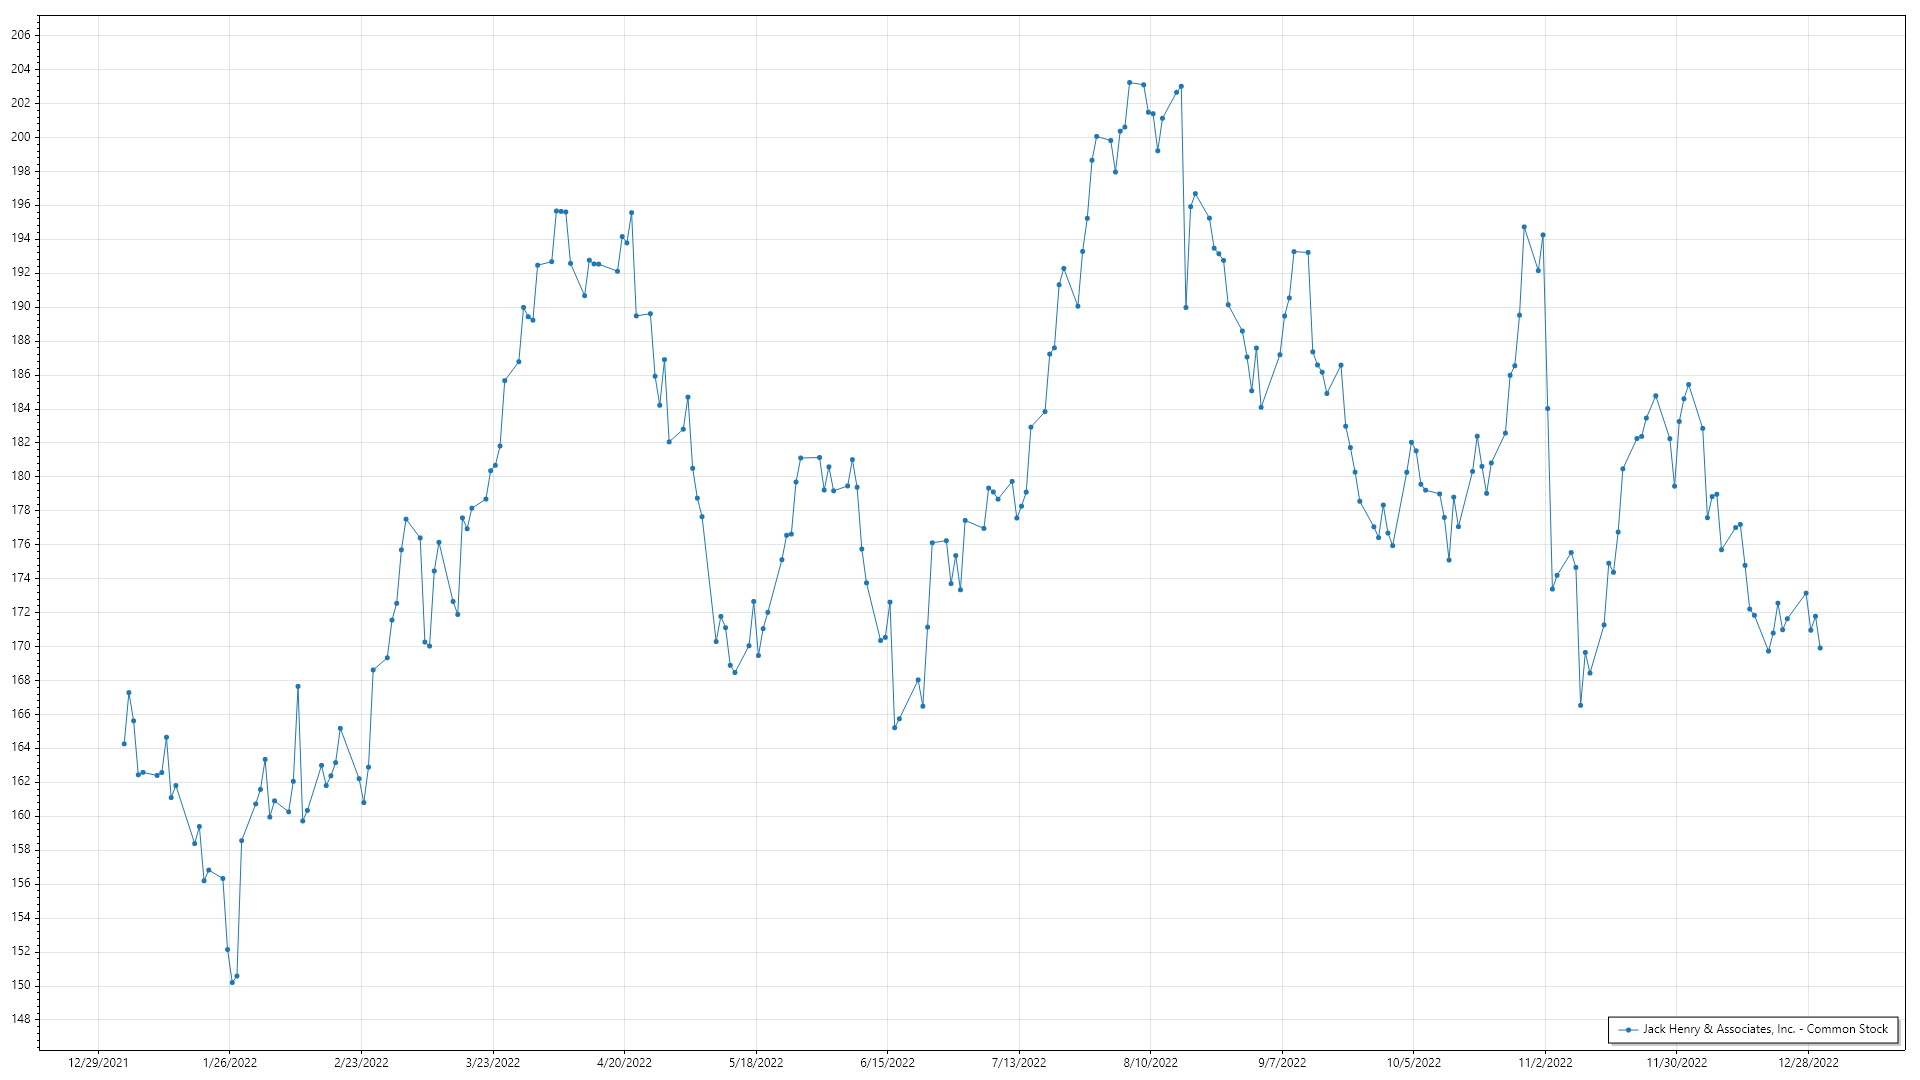Viewport: 1920px width, 1080px height.
Task: Click the 200 price axis label
Action: tap(21, 137)
